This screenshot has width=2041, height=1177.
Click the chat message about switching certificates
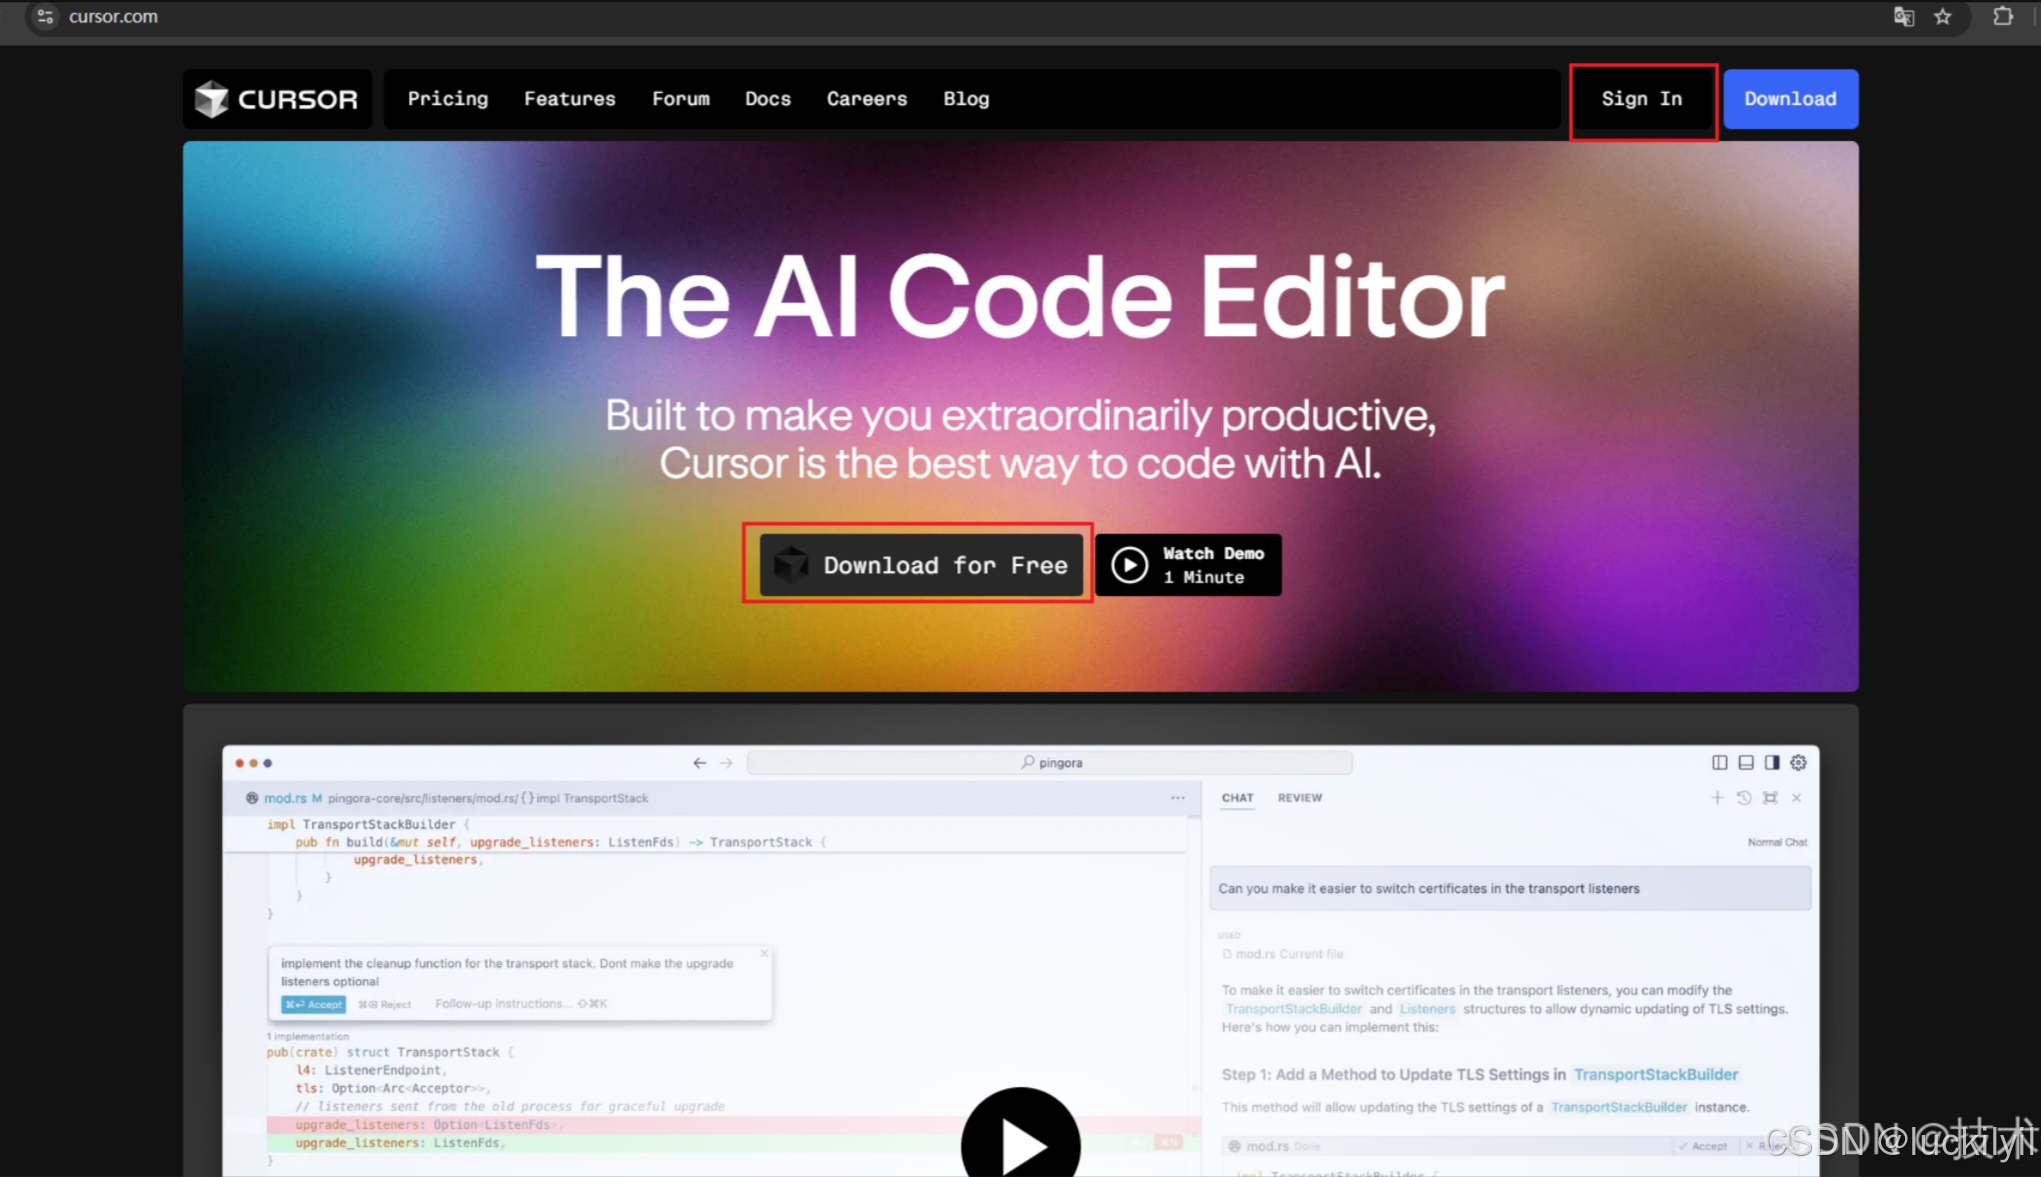(x=1510, y=888)
